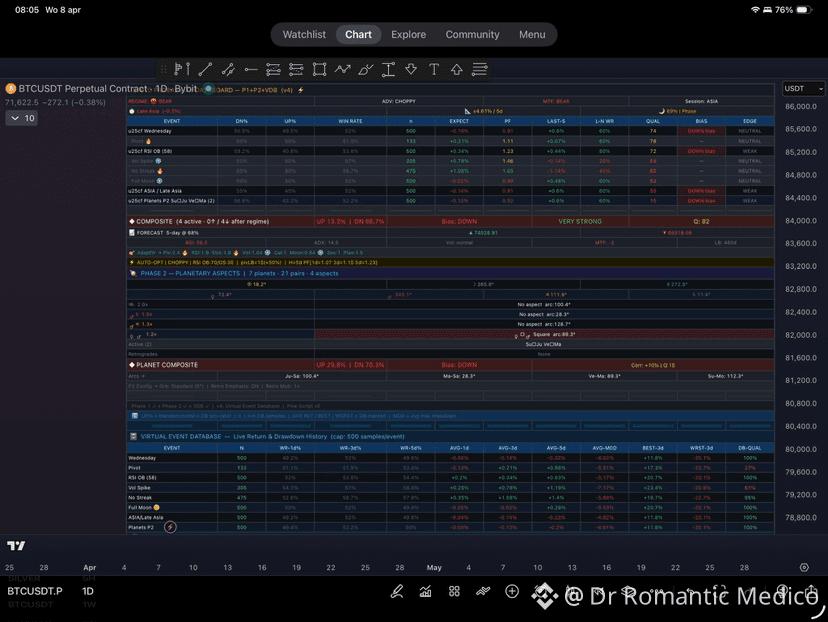Tap the 08:05 clock in status bar
The width and height of the screenshot is (828, 622).
pyautogui.click(x=27, y=10)
